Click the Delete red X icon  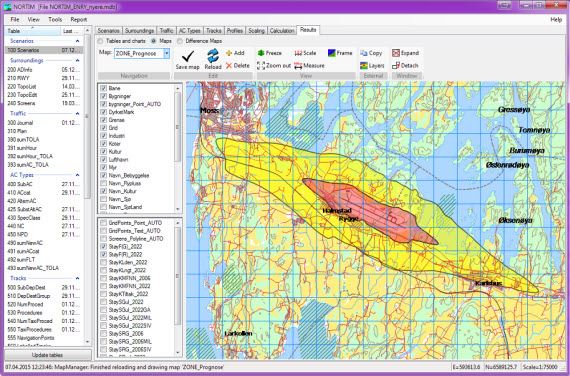(229, 65)
